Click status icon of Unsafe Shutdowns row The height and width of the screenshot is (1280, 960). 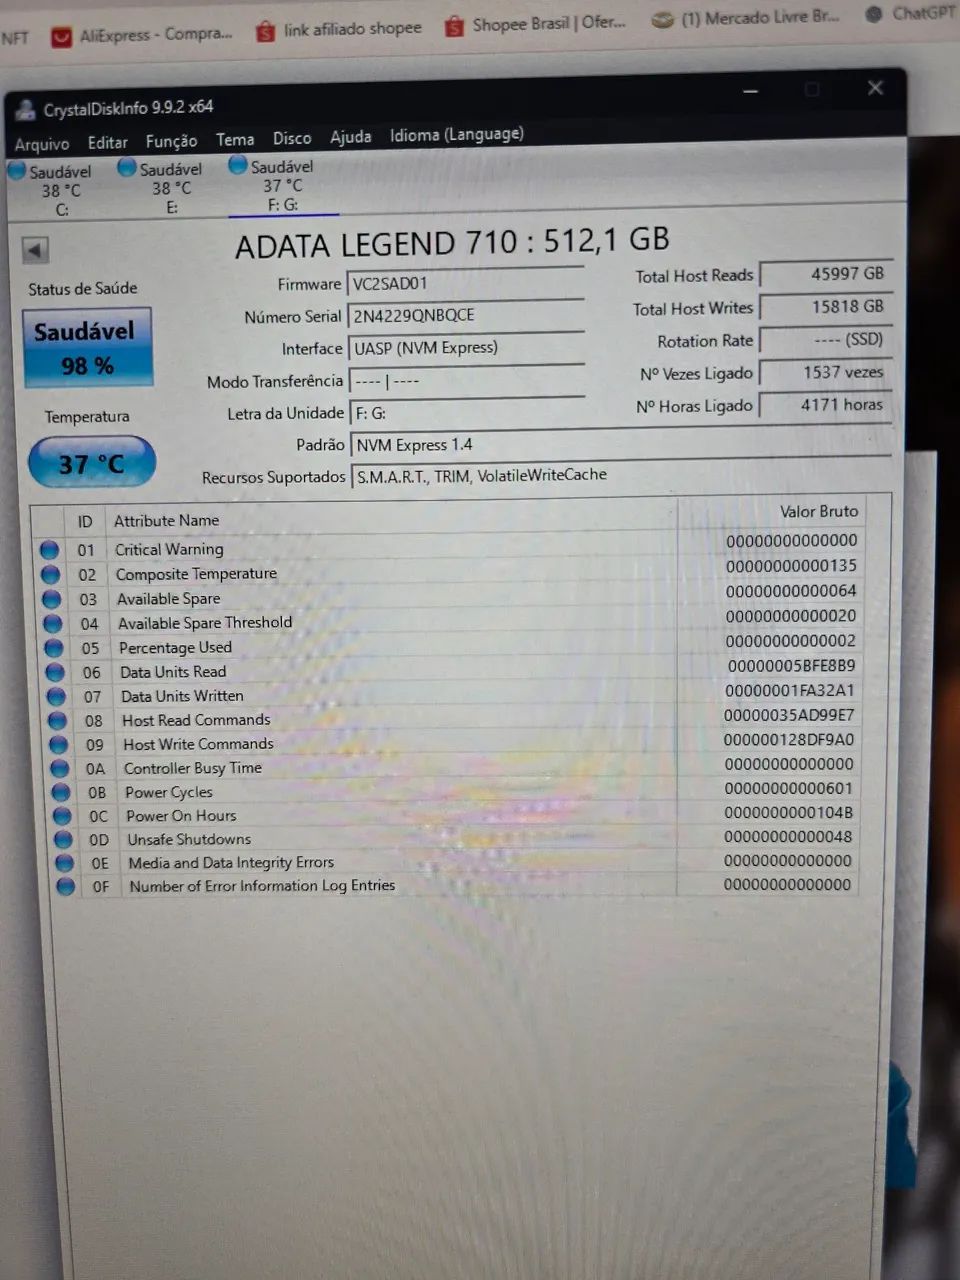63,839
